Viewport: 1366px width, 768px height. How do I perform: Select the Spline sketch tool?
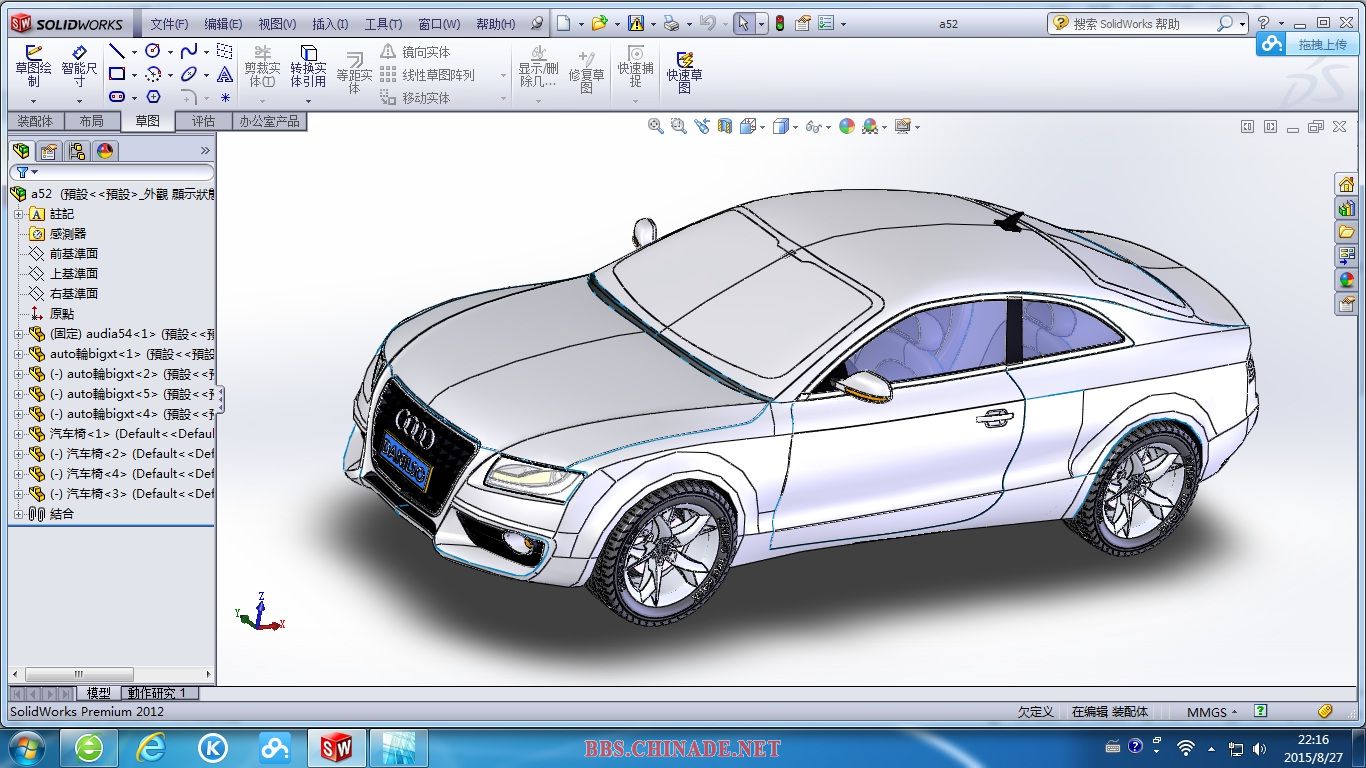[x=189, y=51]
